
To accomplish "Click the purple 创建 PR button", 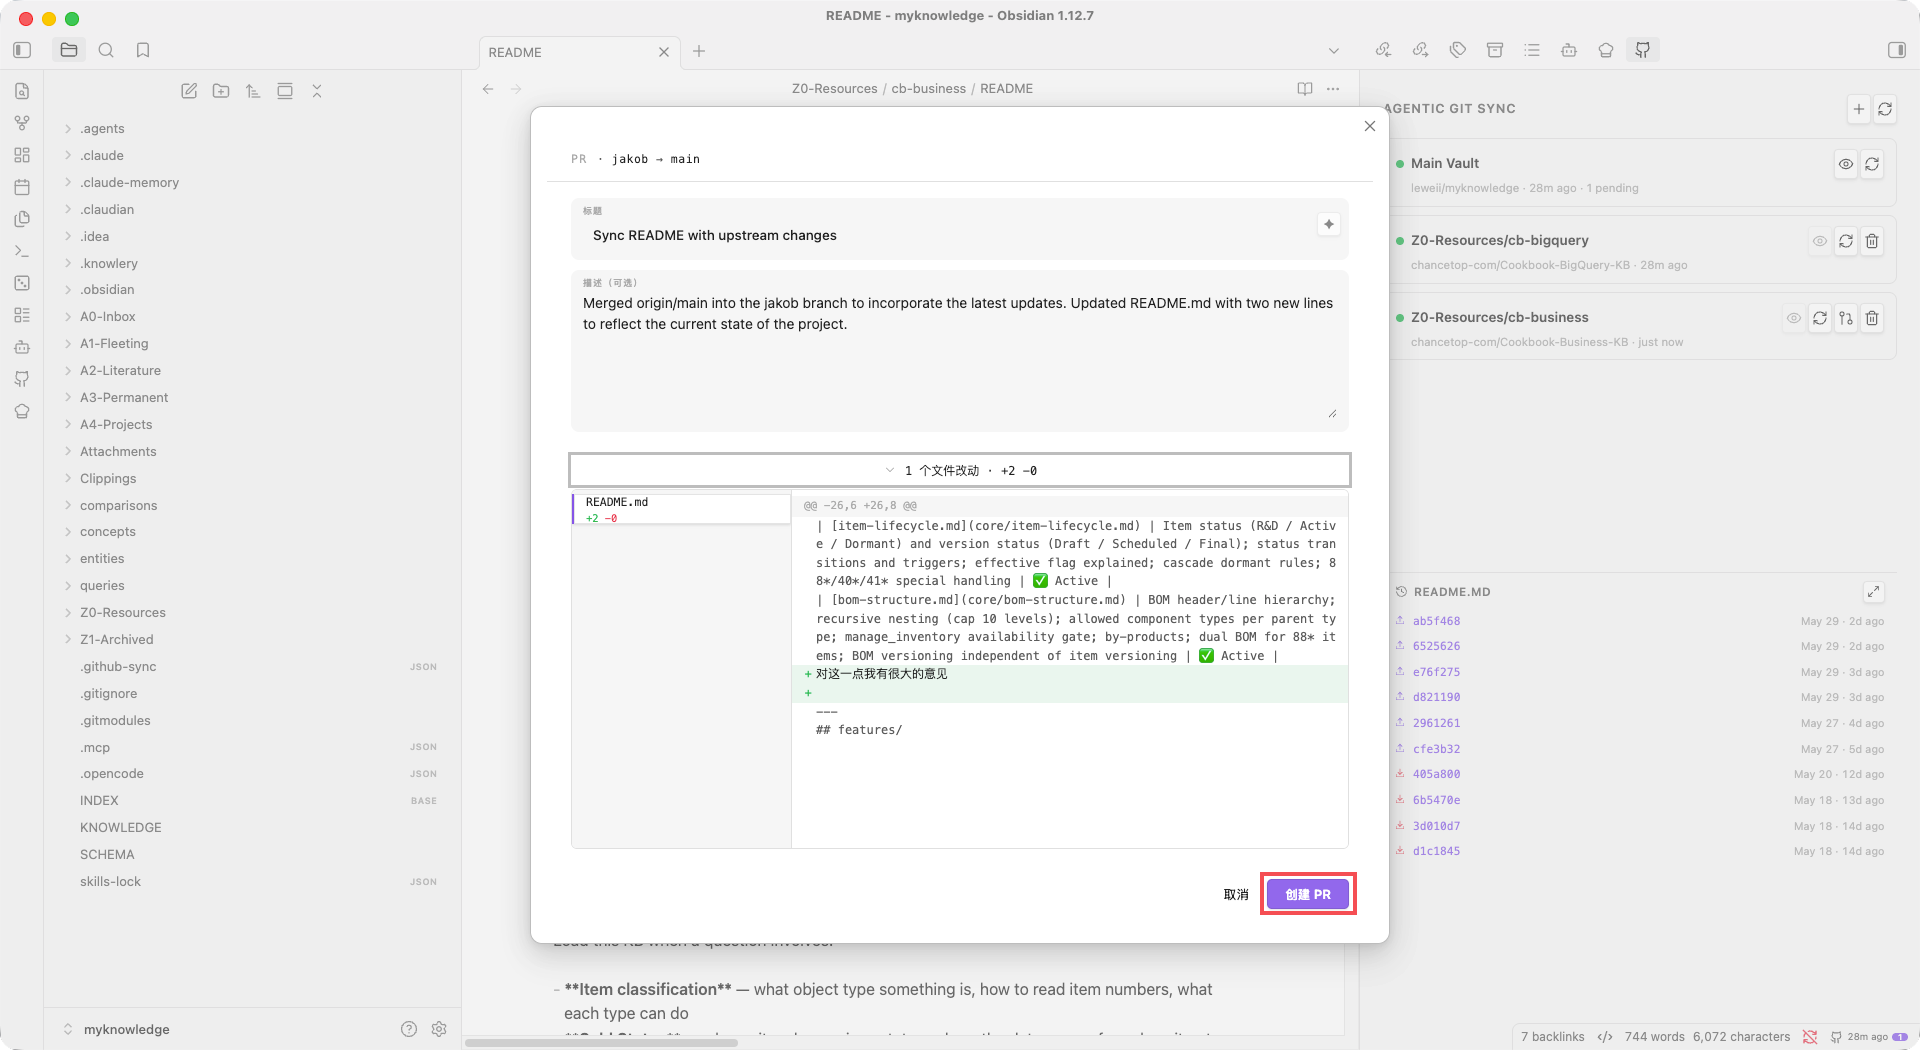I will click(1307, 894).
